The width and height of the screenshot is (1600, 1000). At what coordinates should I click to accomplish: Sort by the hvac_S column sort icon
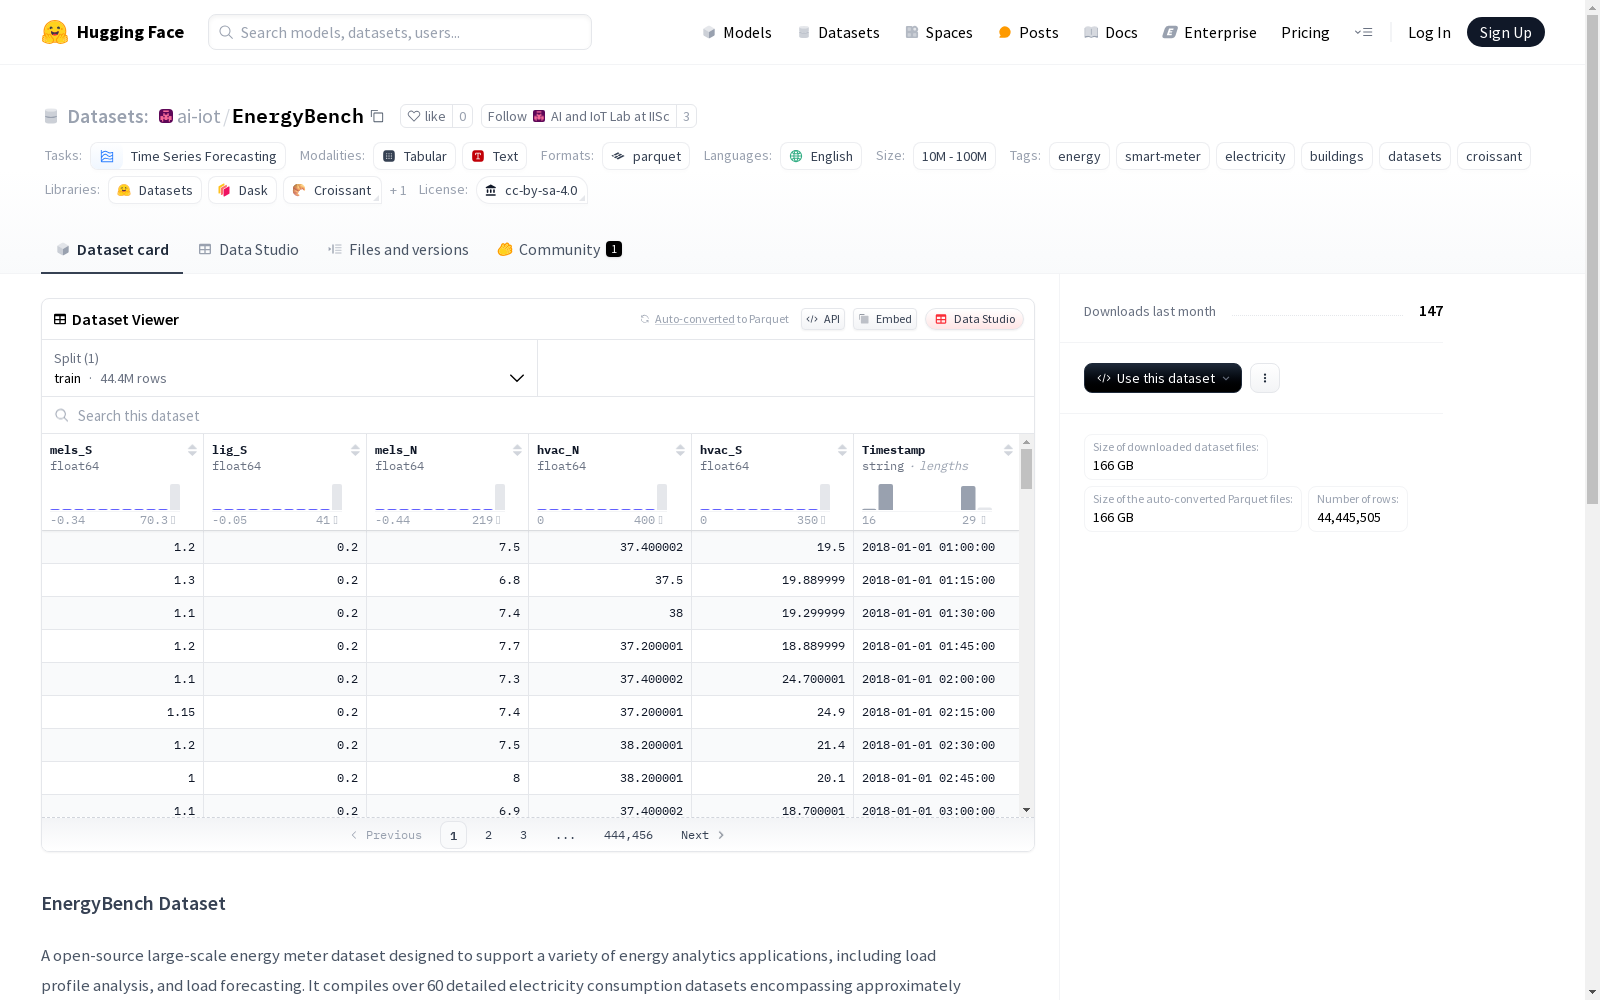842,450
